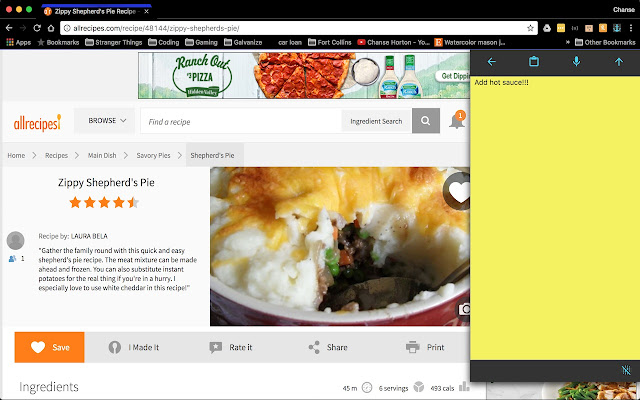Click the address bar URL field
The image size is (640, 400).
tap(298, 28)
